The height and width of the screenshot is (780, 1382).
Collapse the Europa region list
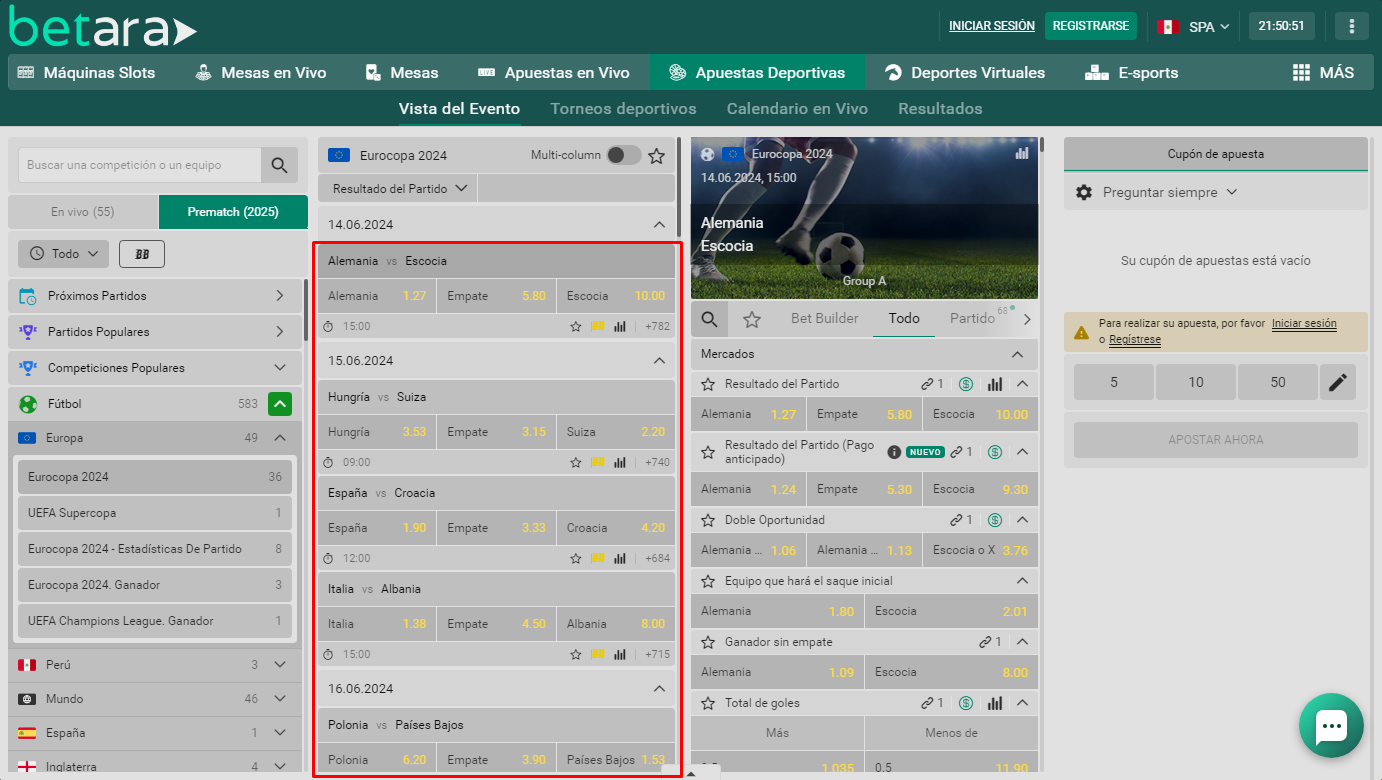(x=280, y=438)
